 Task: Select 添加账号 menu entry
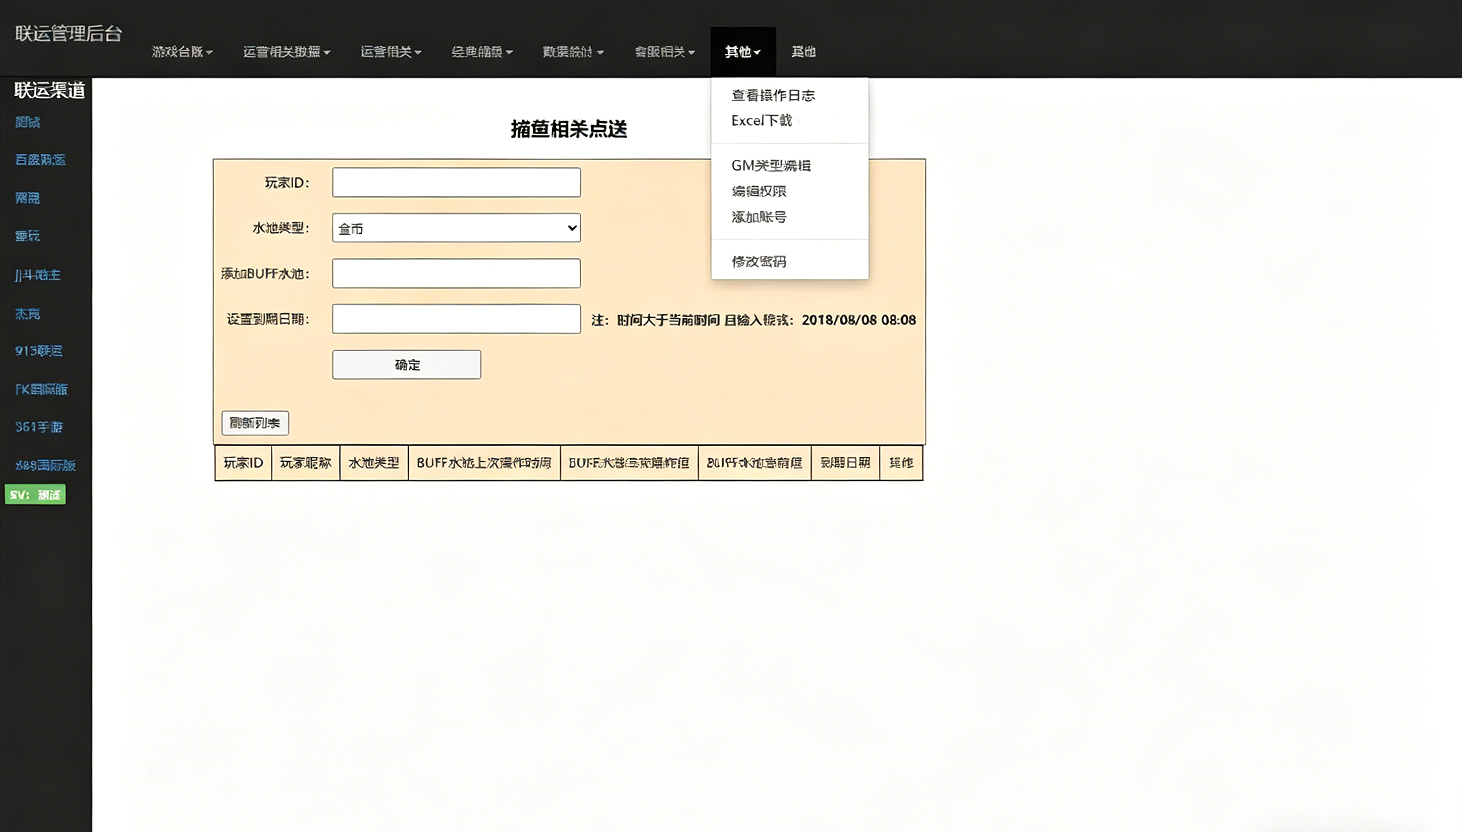[x=759, y=217]
